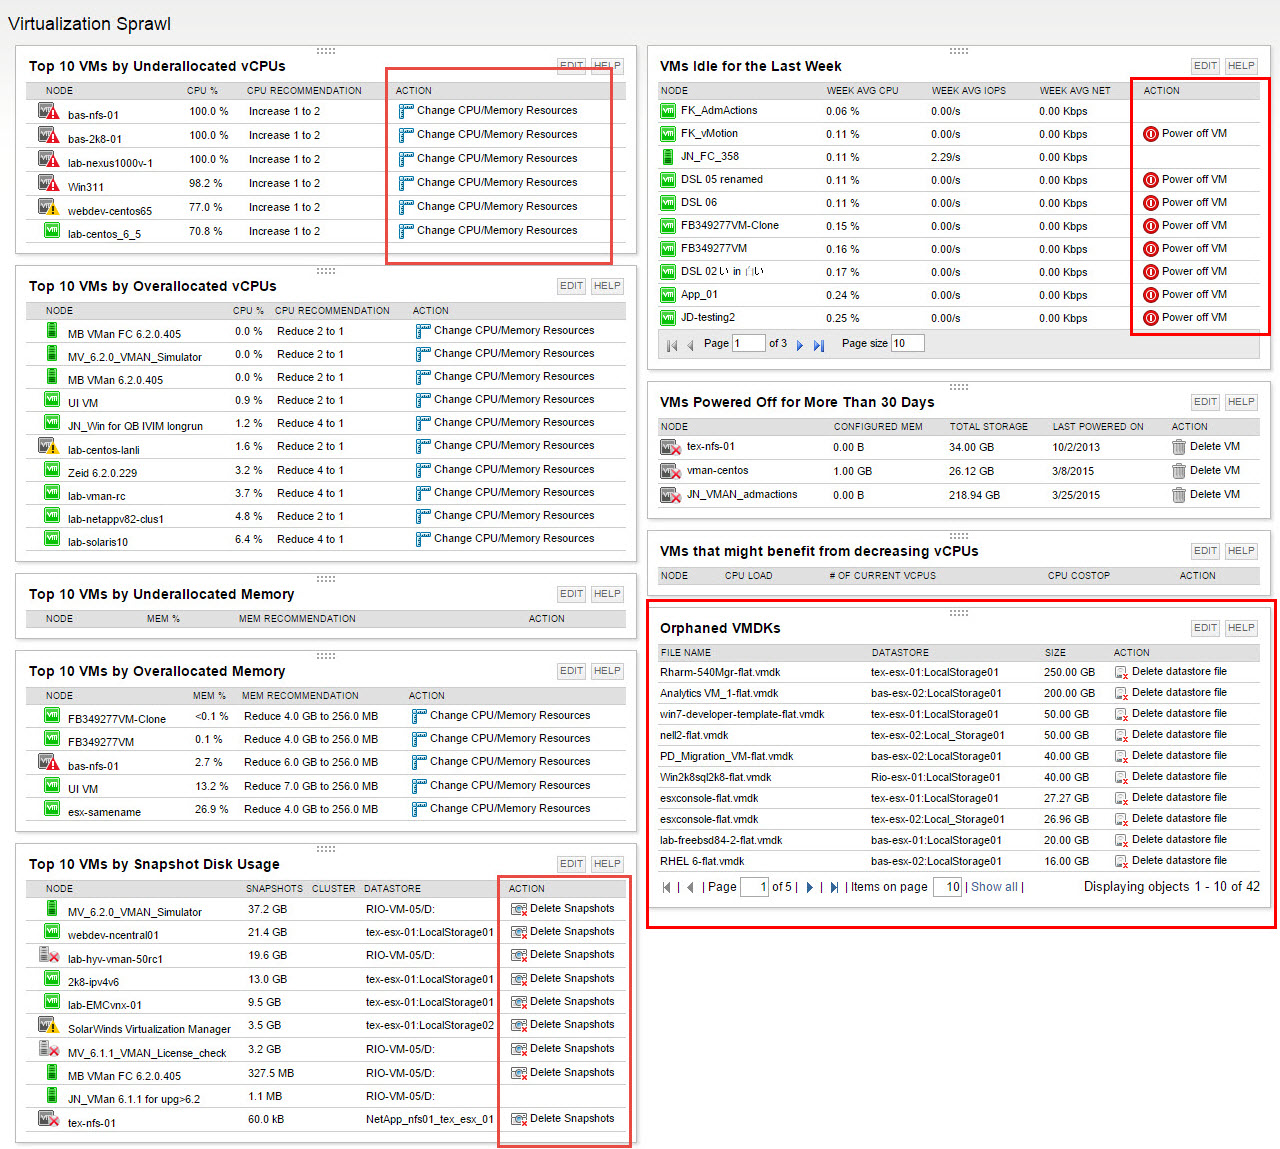The image size is (1280, 1149).
Task: Click the Page field in Orphaned VMDKs pager
Action: (754, 887)
